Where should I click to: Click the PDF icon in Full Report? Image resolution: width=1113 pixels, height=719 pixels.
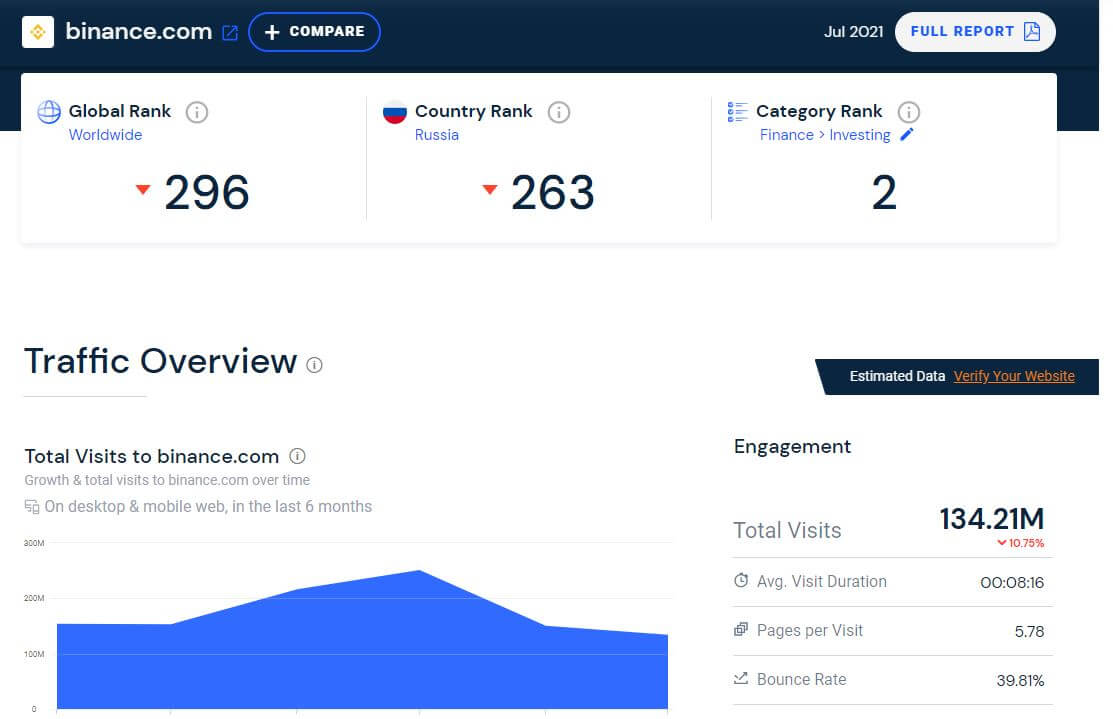point(1032,31)
